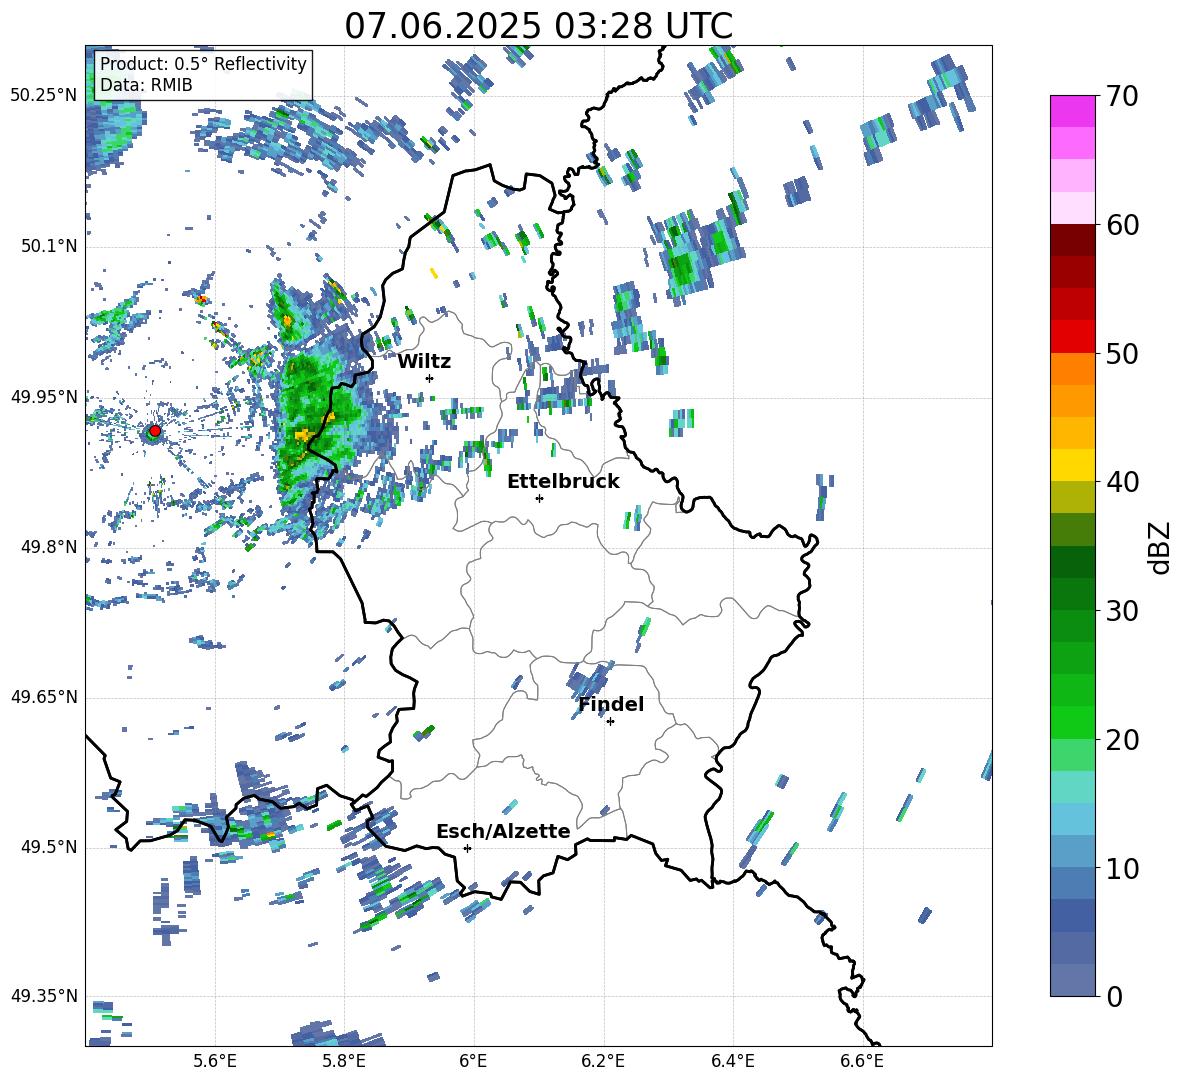This screenshot has width=1184, height=1081.
Task: Click the bright green swatch above 20
Action: [x=1072, y=722]
